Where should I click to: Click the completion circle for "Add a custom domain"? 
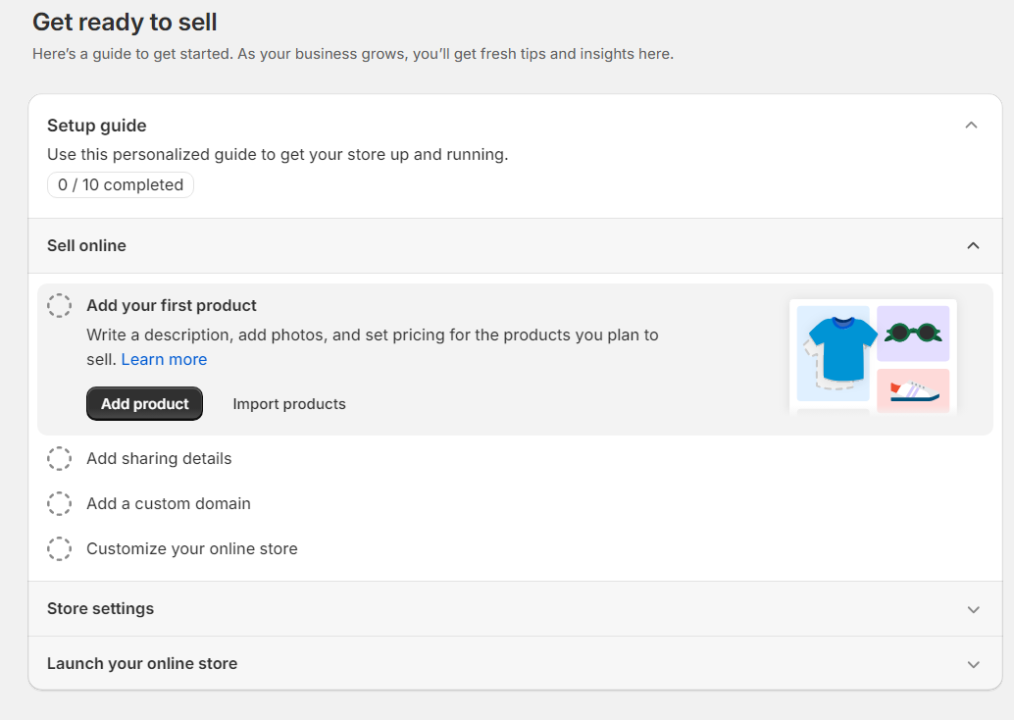[x=60, y=503]
